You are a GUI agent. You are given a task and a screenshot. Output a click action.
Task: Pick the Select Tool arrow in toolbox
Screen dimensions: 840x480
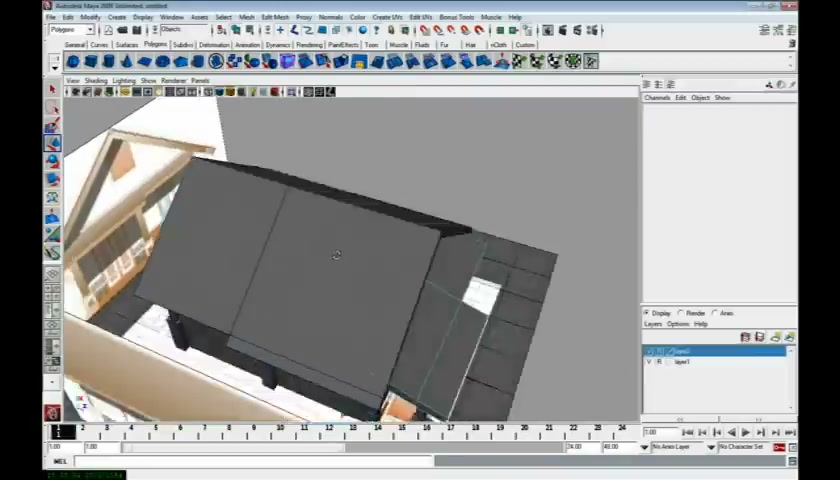point(52,89)
